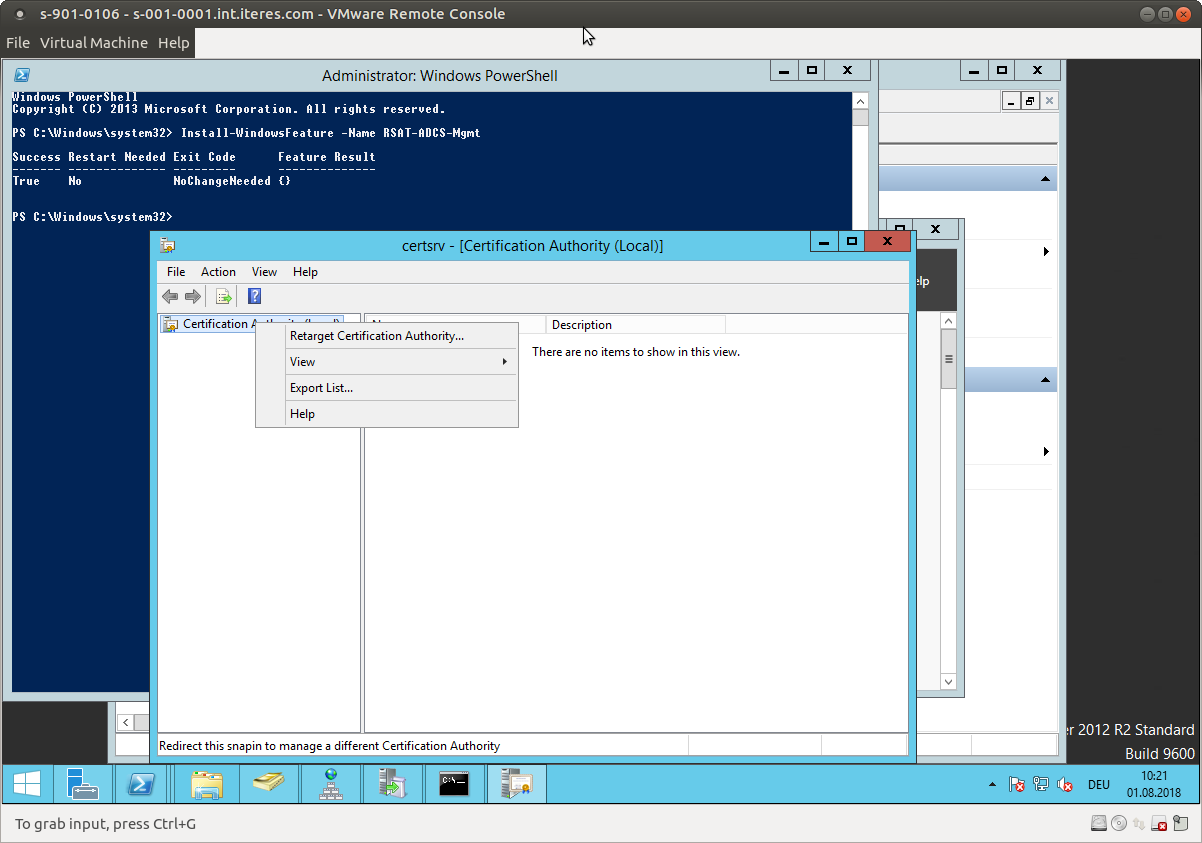Click the taskbar clock showing 10:21
1202x843 pixels.
click(x=1154, y=784)
